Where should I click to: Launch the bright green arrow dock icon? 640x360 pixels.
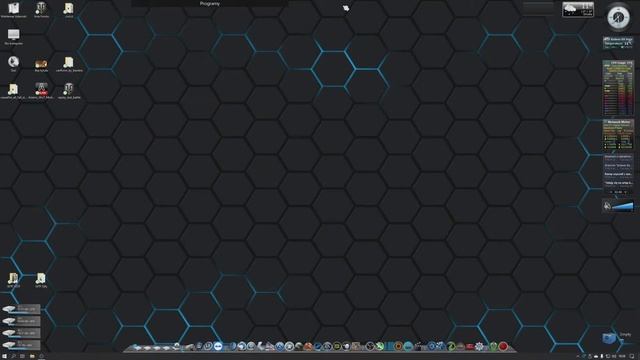380,347
